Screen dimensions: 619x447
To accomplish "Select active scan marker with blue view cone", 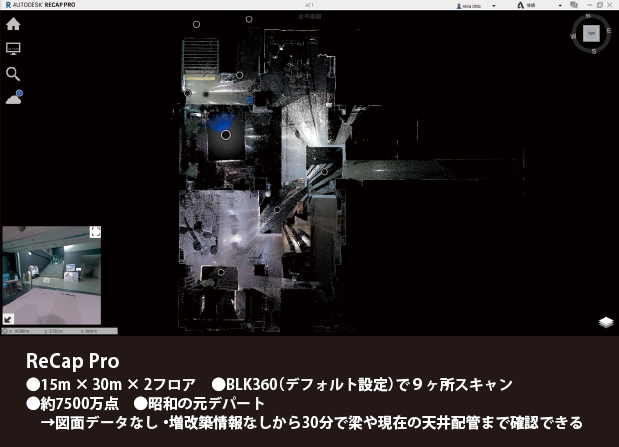I will click(x=225, y=135).
